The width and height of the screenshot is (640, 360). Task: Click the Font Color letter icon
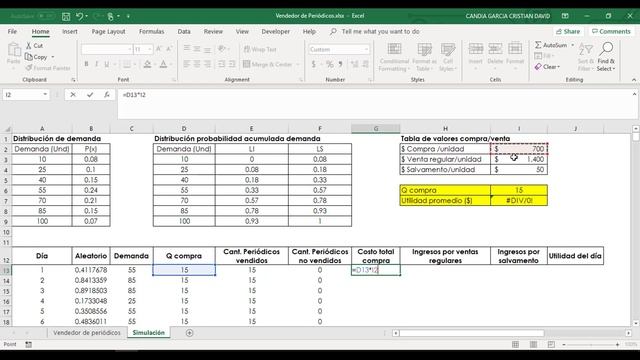coord(163,64)
